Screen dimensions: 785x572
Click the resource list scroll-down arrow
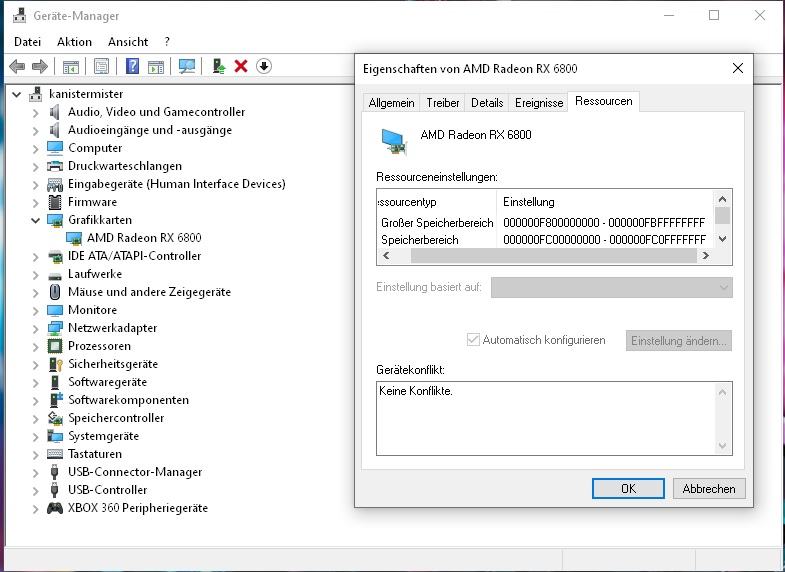pyautogui.click(x=722, y=239)
